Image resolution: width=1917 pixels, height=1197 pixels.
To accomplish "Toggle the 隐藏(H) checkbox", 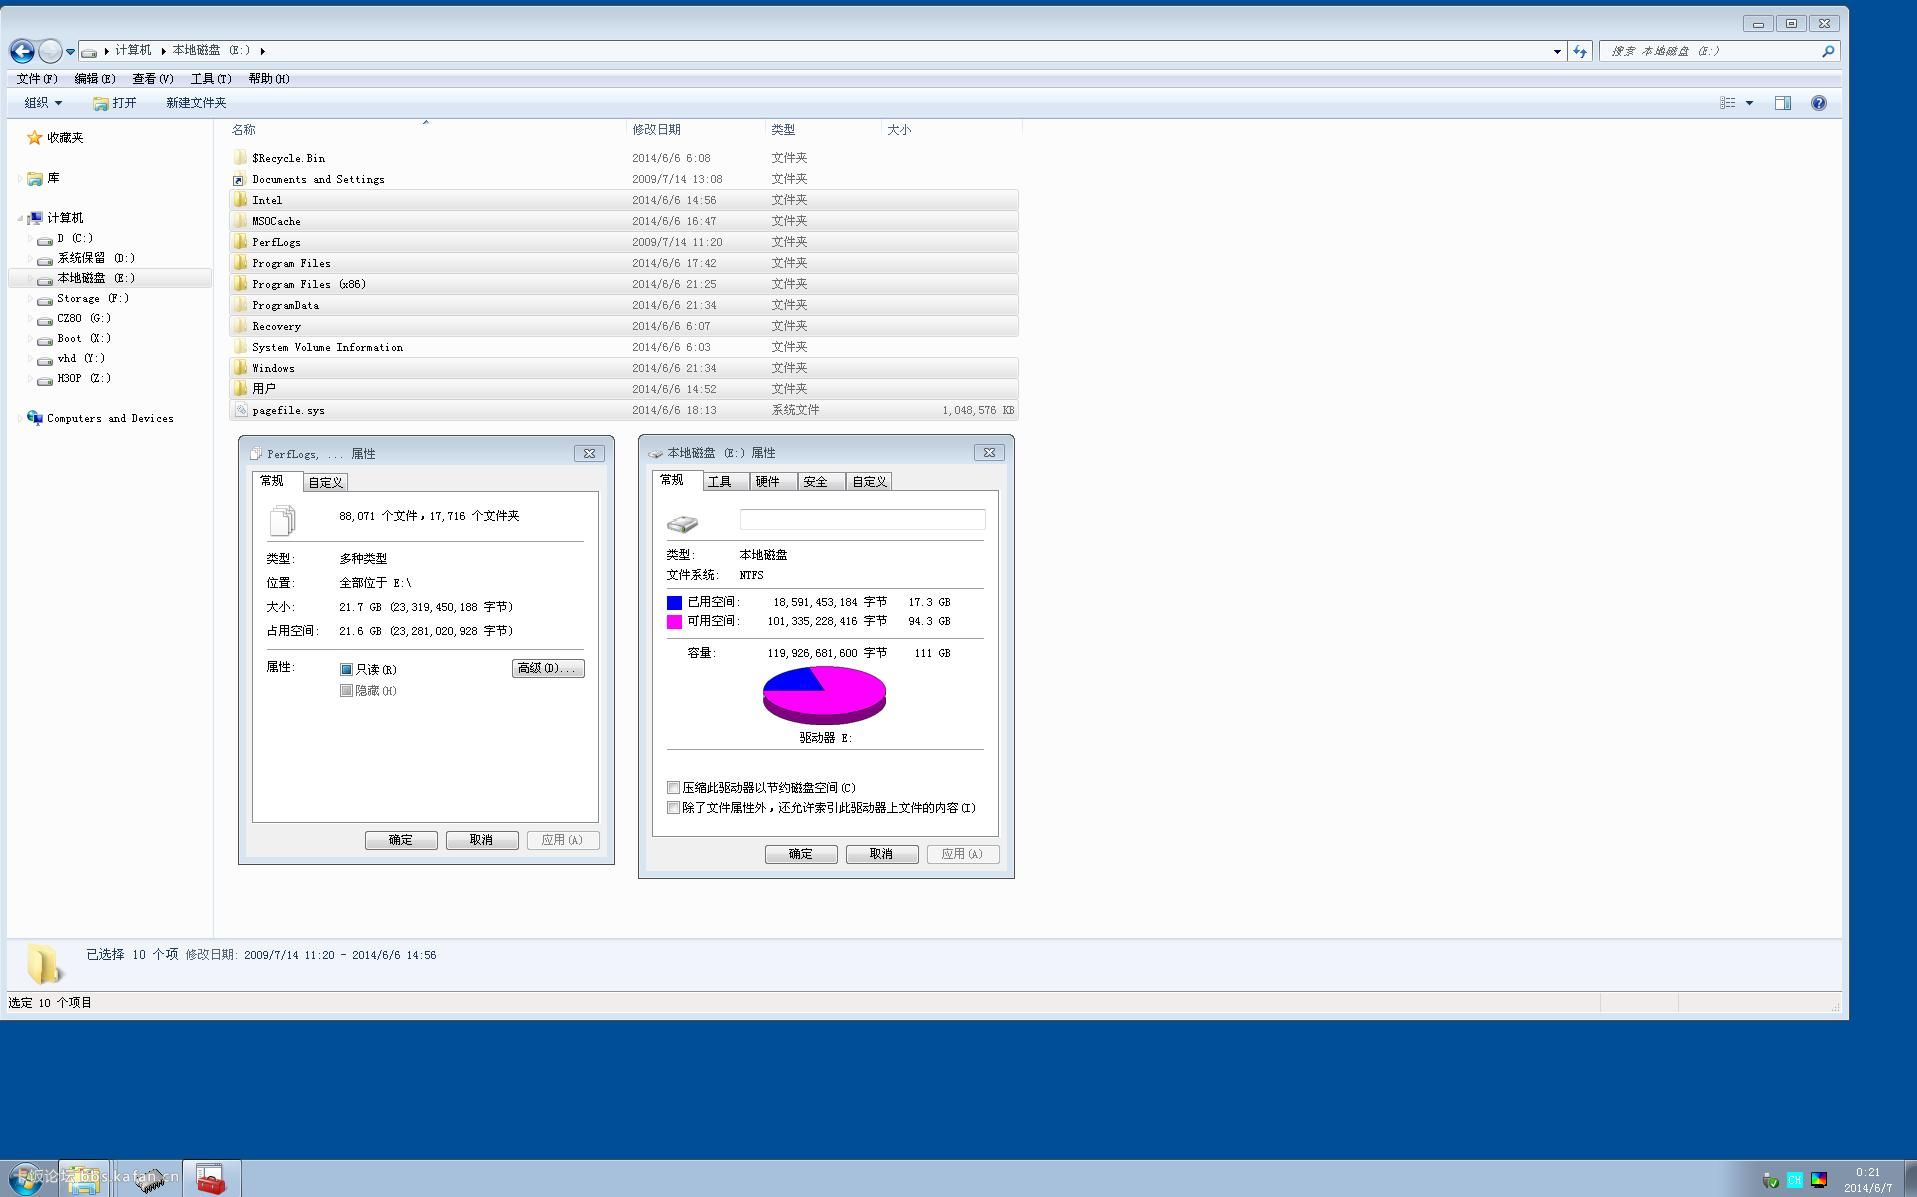I will 346,691.
